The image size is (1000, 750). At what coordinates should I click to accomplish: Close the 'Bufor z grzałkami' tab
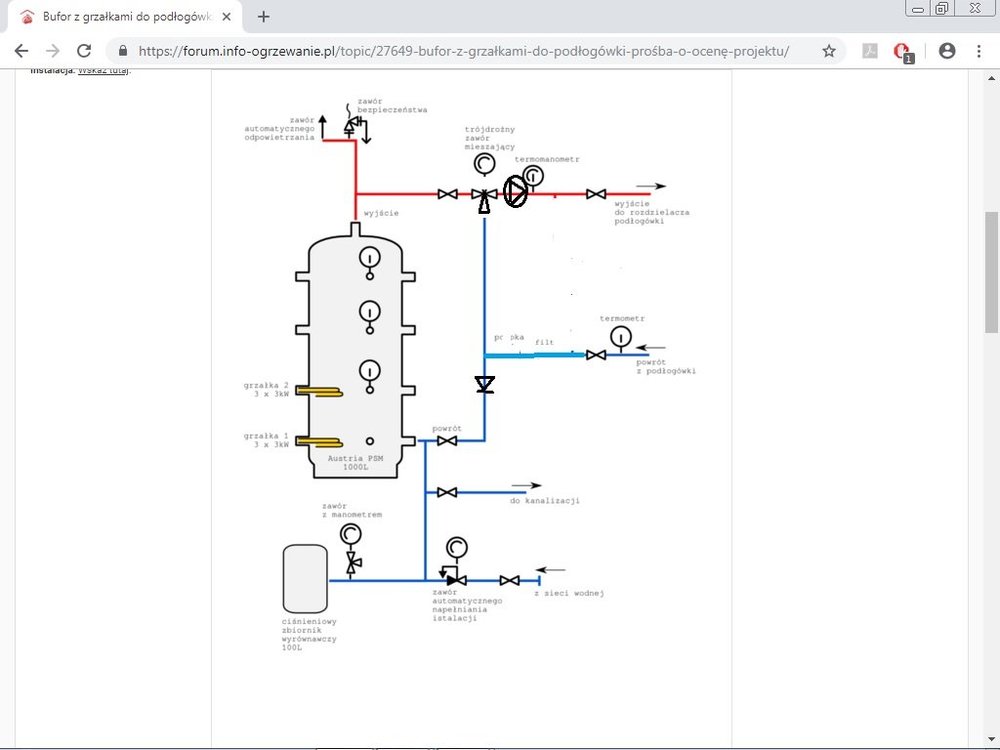pyautogui.click(x=231, y=17)
